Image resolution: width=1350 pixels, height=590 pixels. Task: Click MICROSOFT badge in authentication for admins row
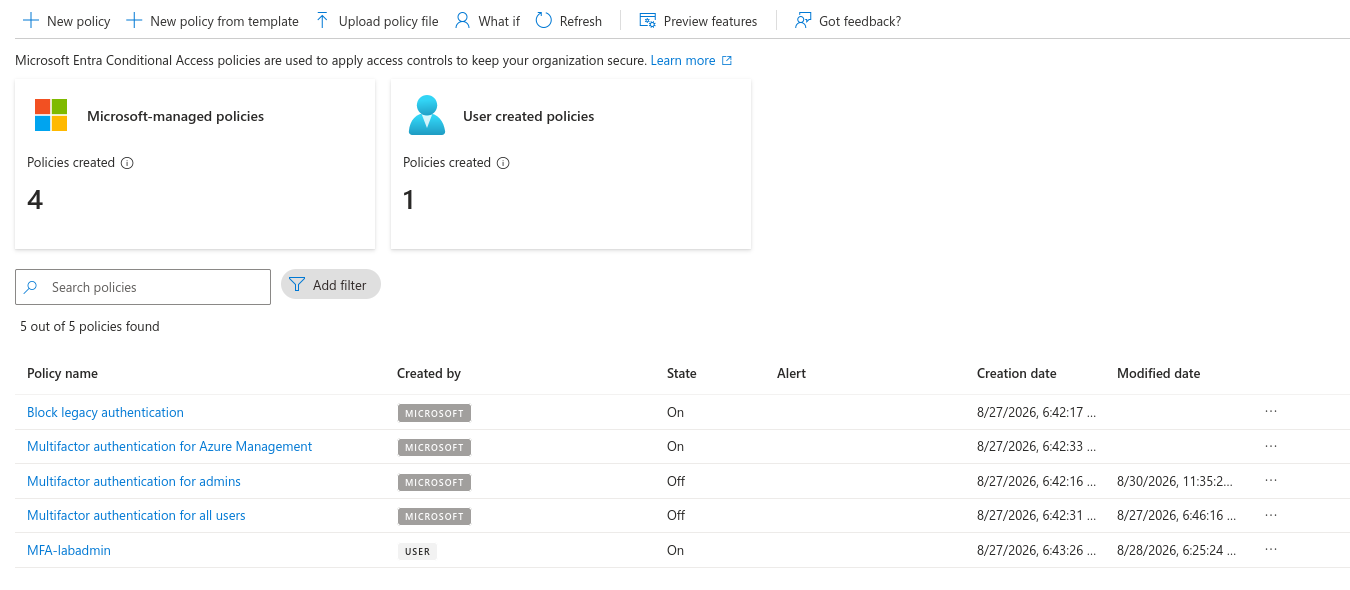[x=434, y=482]
